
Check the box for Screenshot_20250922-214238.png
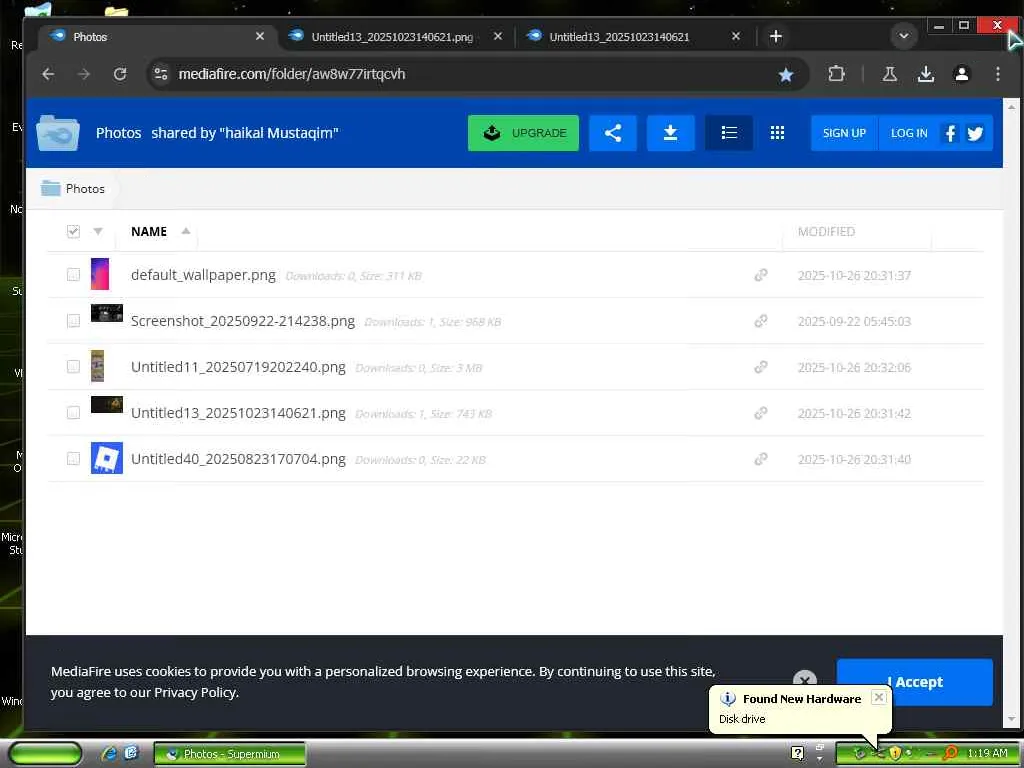click(x=73, y=321)
